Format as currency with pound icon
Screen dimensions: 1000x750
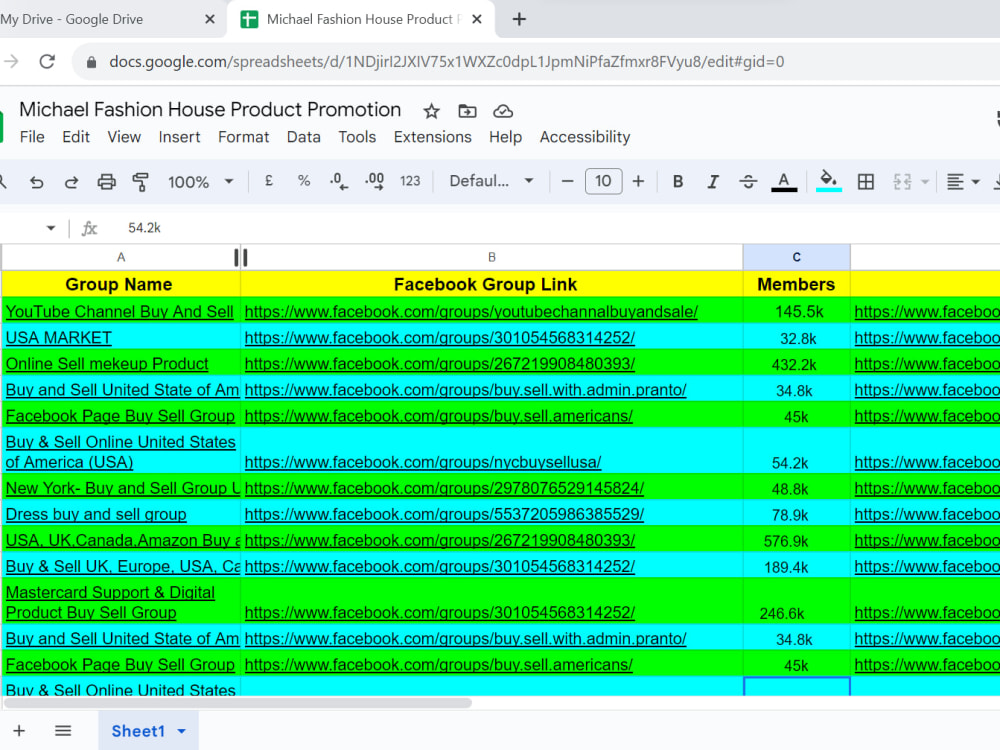pos(268,181)
